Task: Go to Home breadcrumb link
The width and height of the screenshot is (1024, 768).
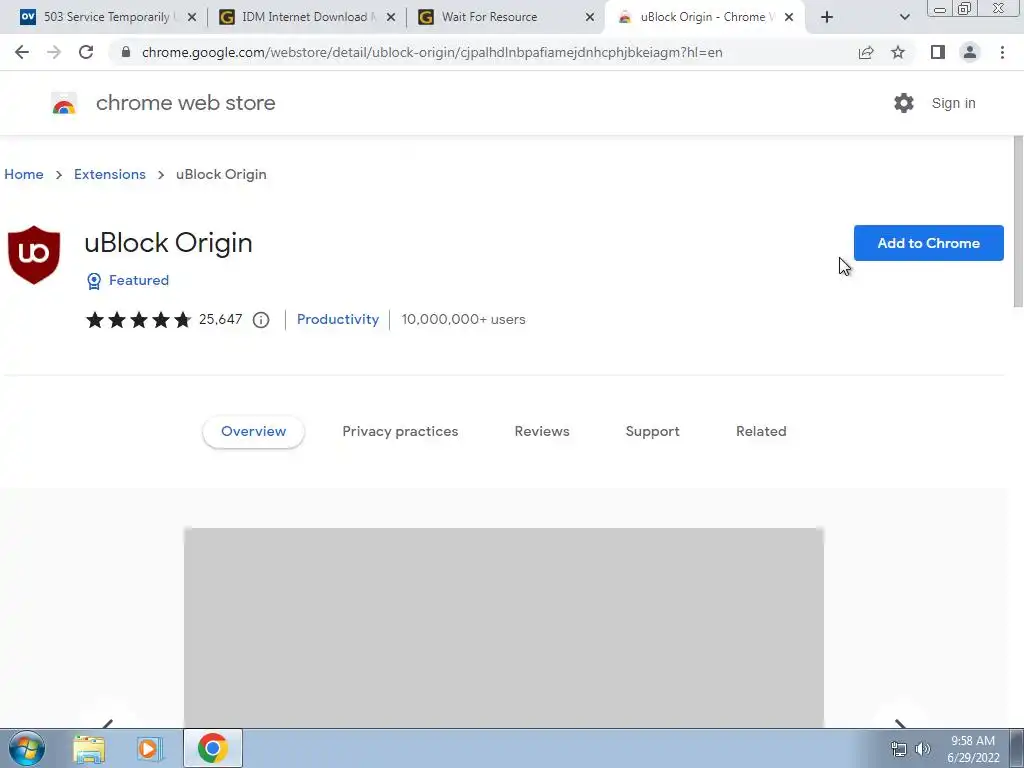Action: [24, 174]
